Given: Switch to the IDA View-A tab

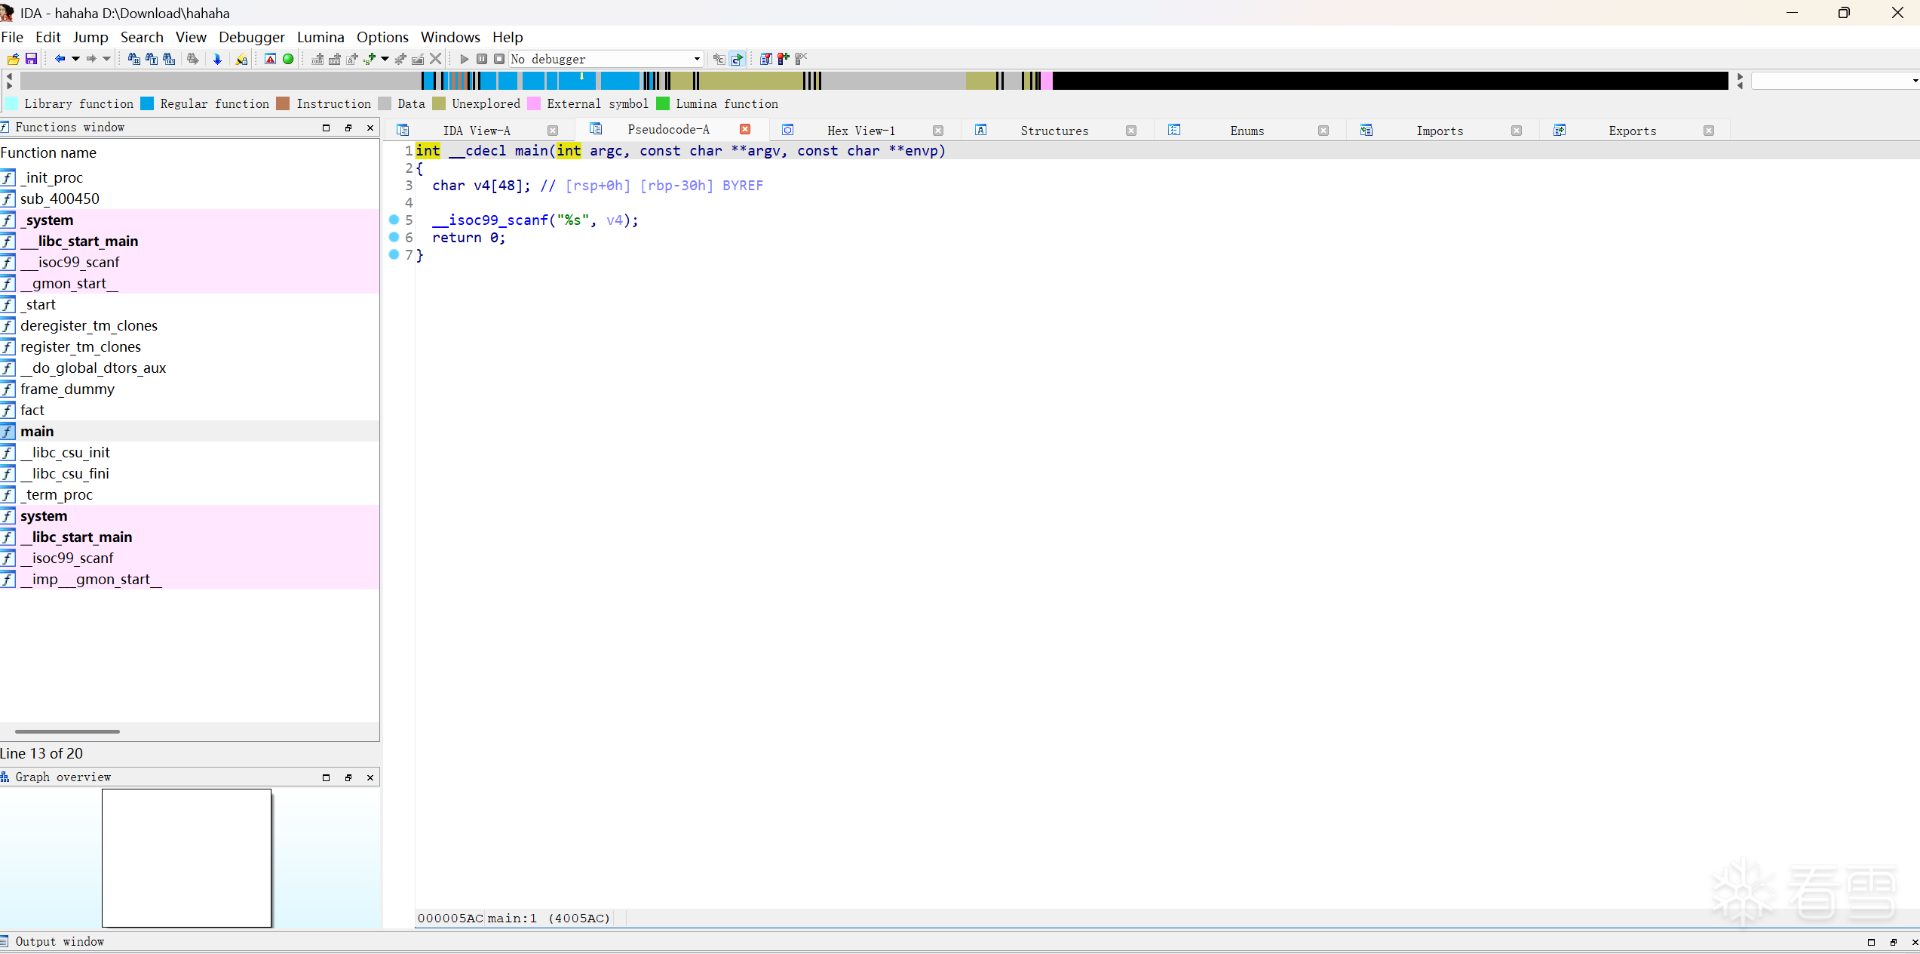Looking at the screenshot, I should [476, 131].
